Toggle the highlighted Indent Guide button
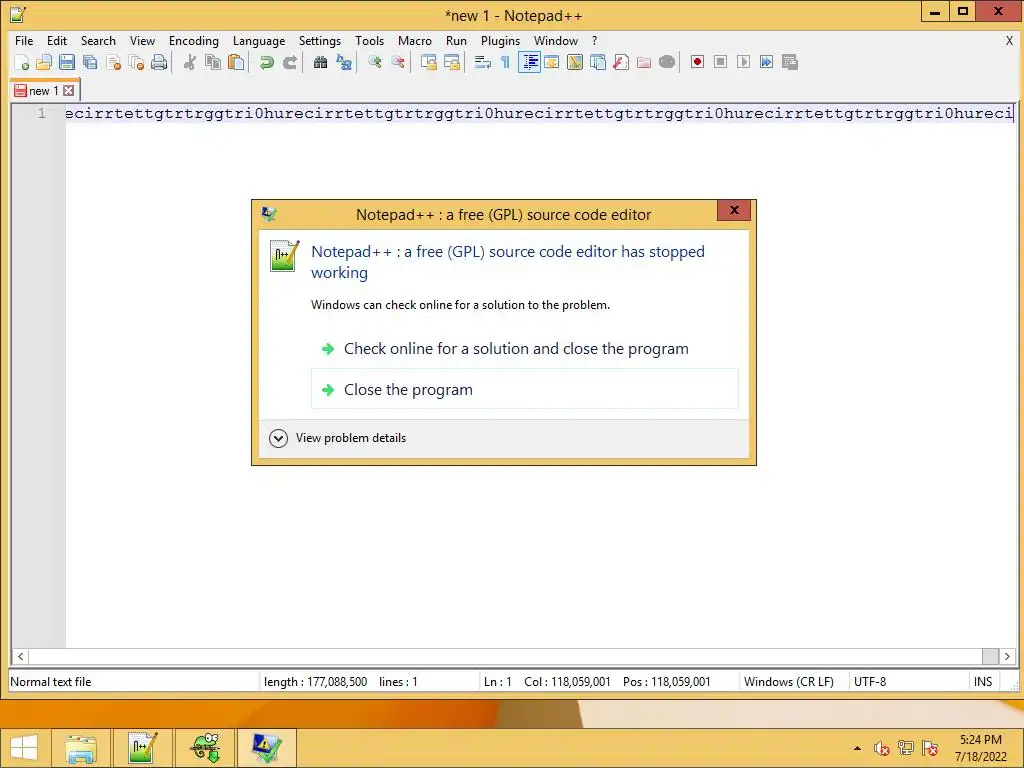The width and height of the screenshot is (1024, 768). 529,63
